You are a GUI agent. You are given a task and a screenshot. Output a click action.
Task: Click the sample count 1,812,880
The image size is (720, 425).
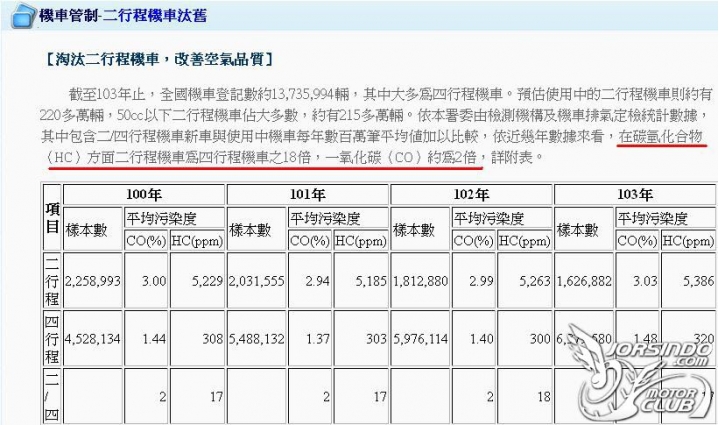[420, 281]
